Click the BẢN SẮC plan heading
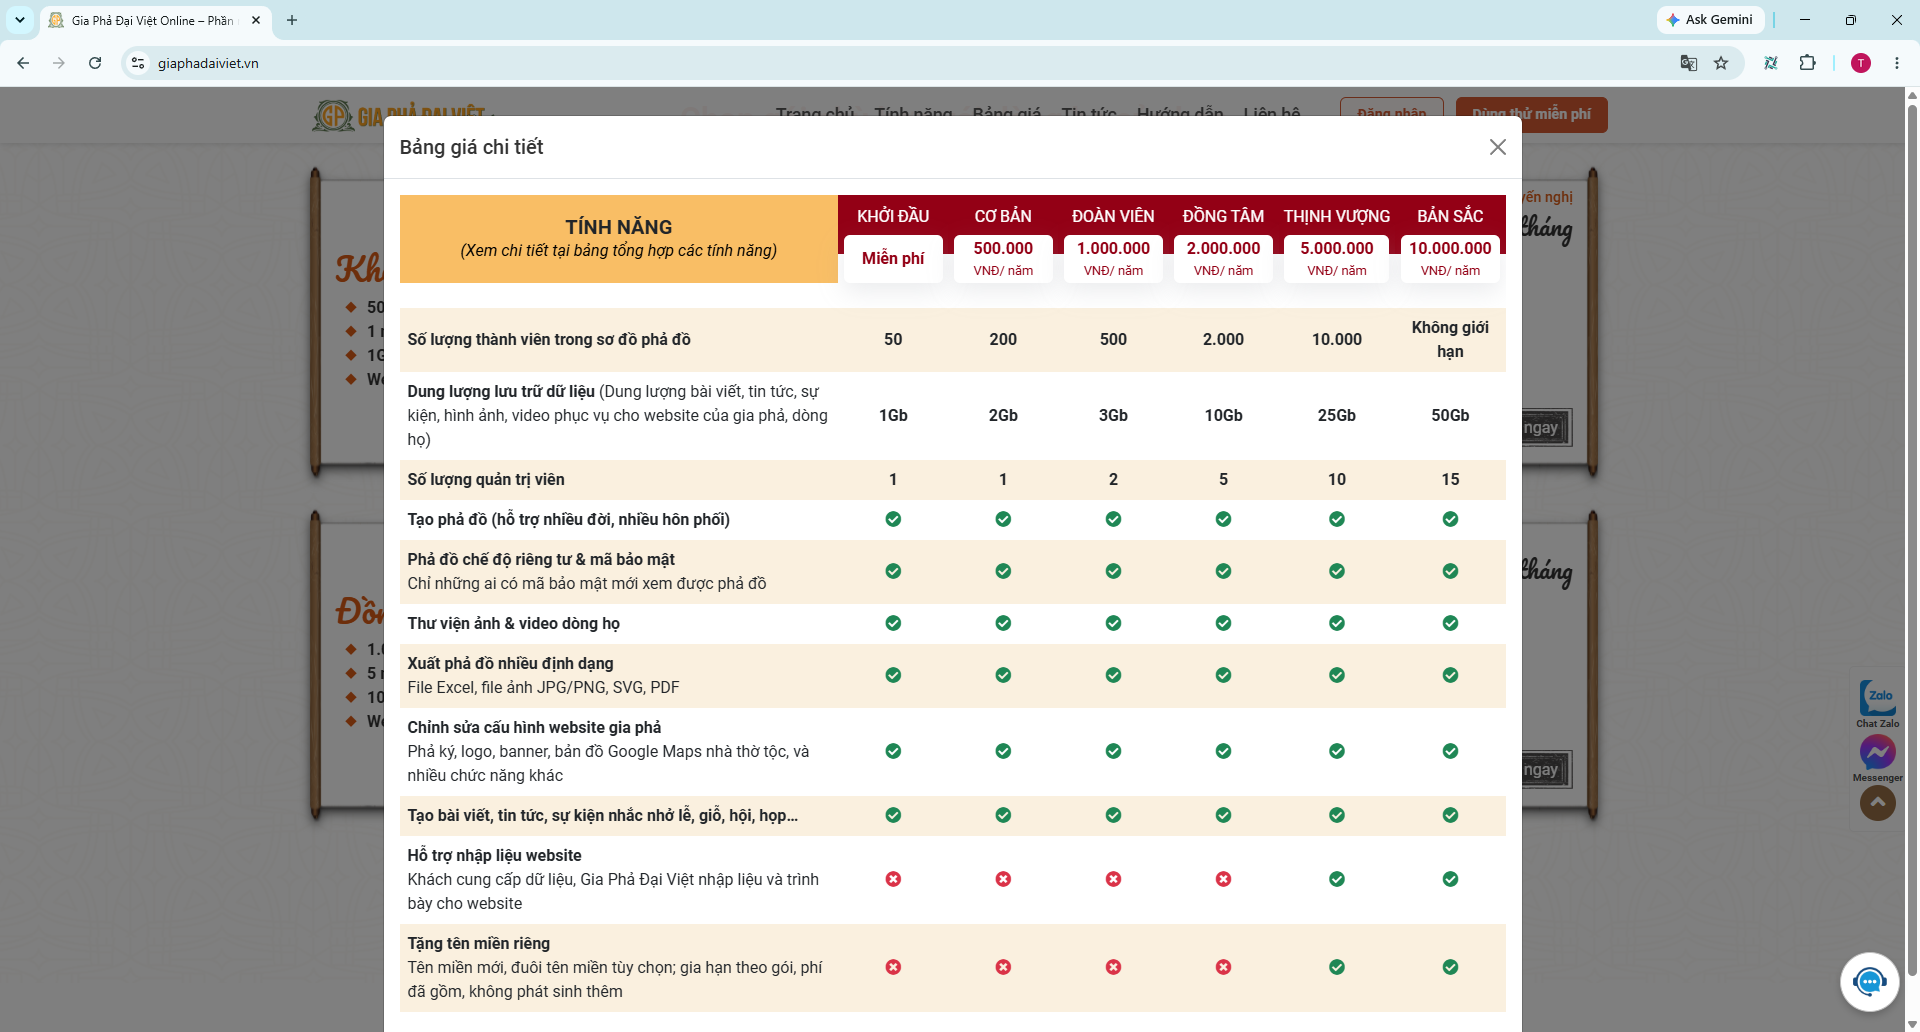Screen dimensions: 1920x1032 [1450, 216]
